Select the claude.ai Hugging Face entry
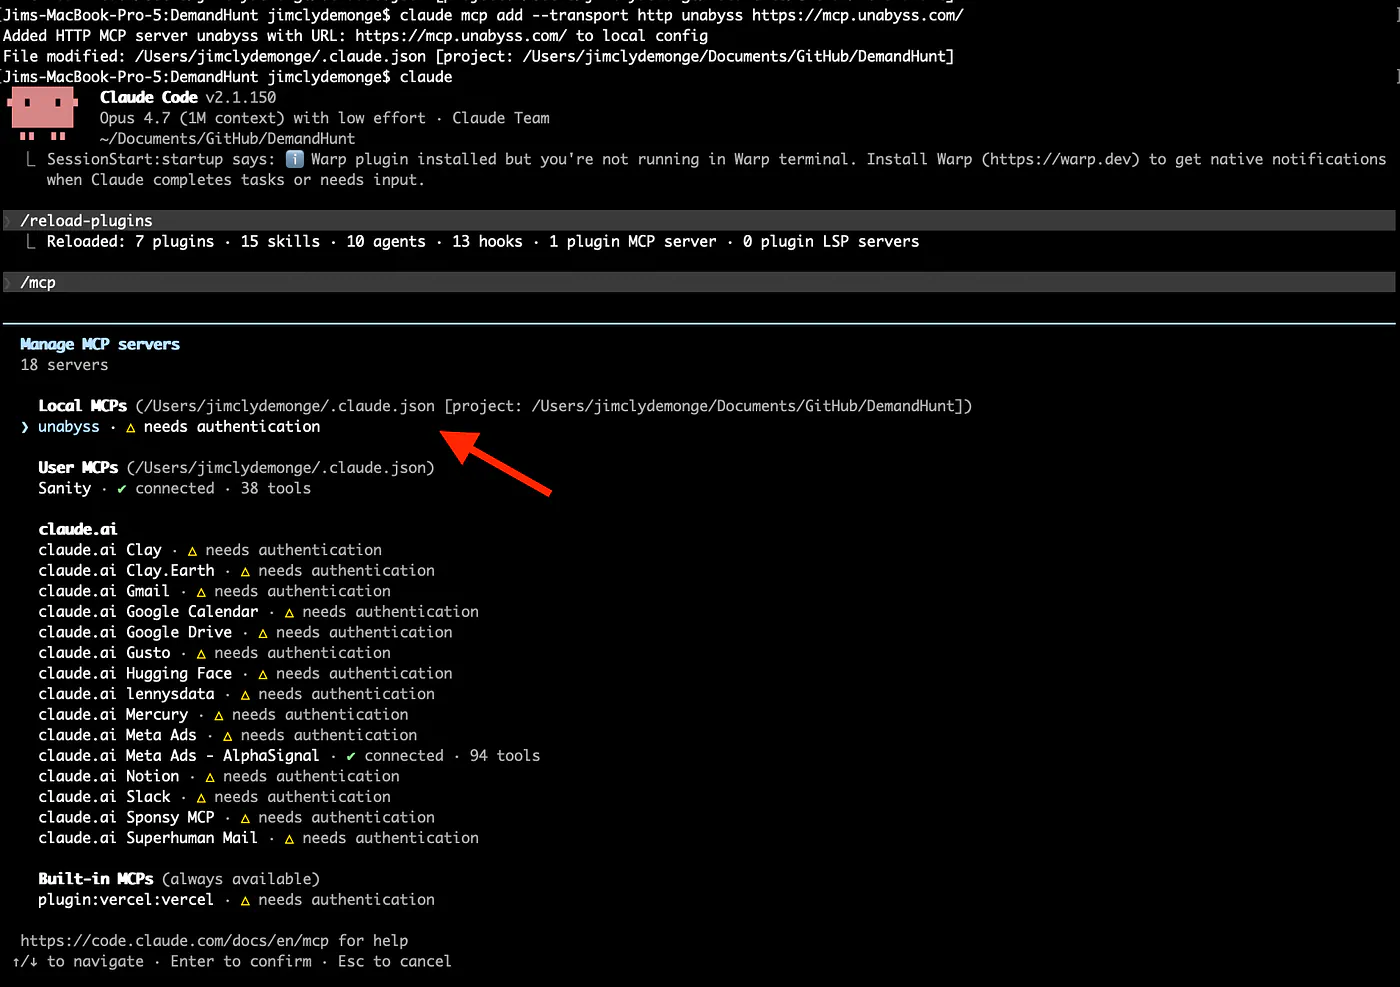The height and width of the screenshot is (987, 1400). point(135,673)
